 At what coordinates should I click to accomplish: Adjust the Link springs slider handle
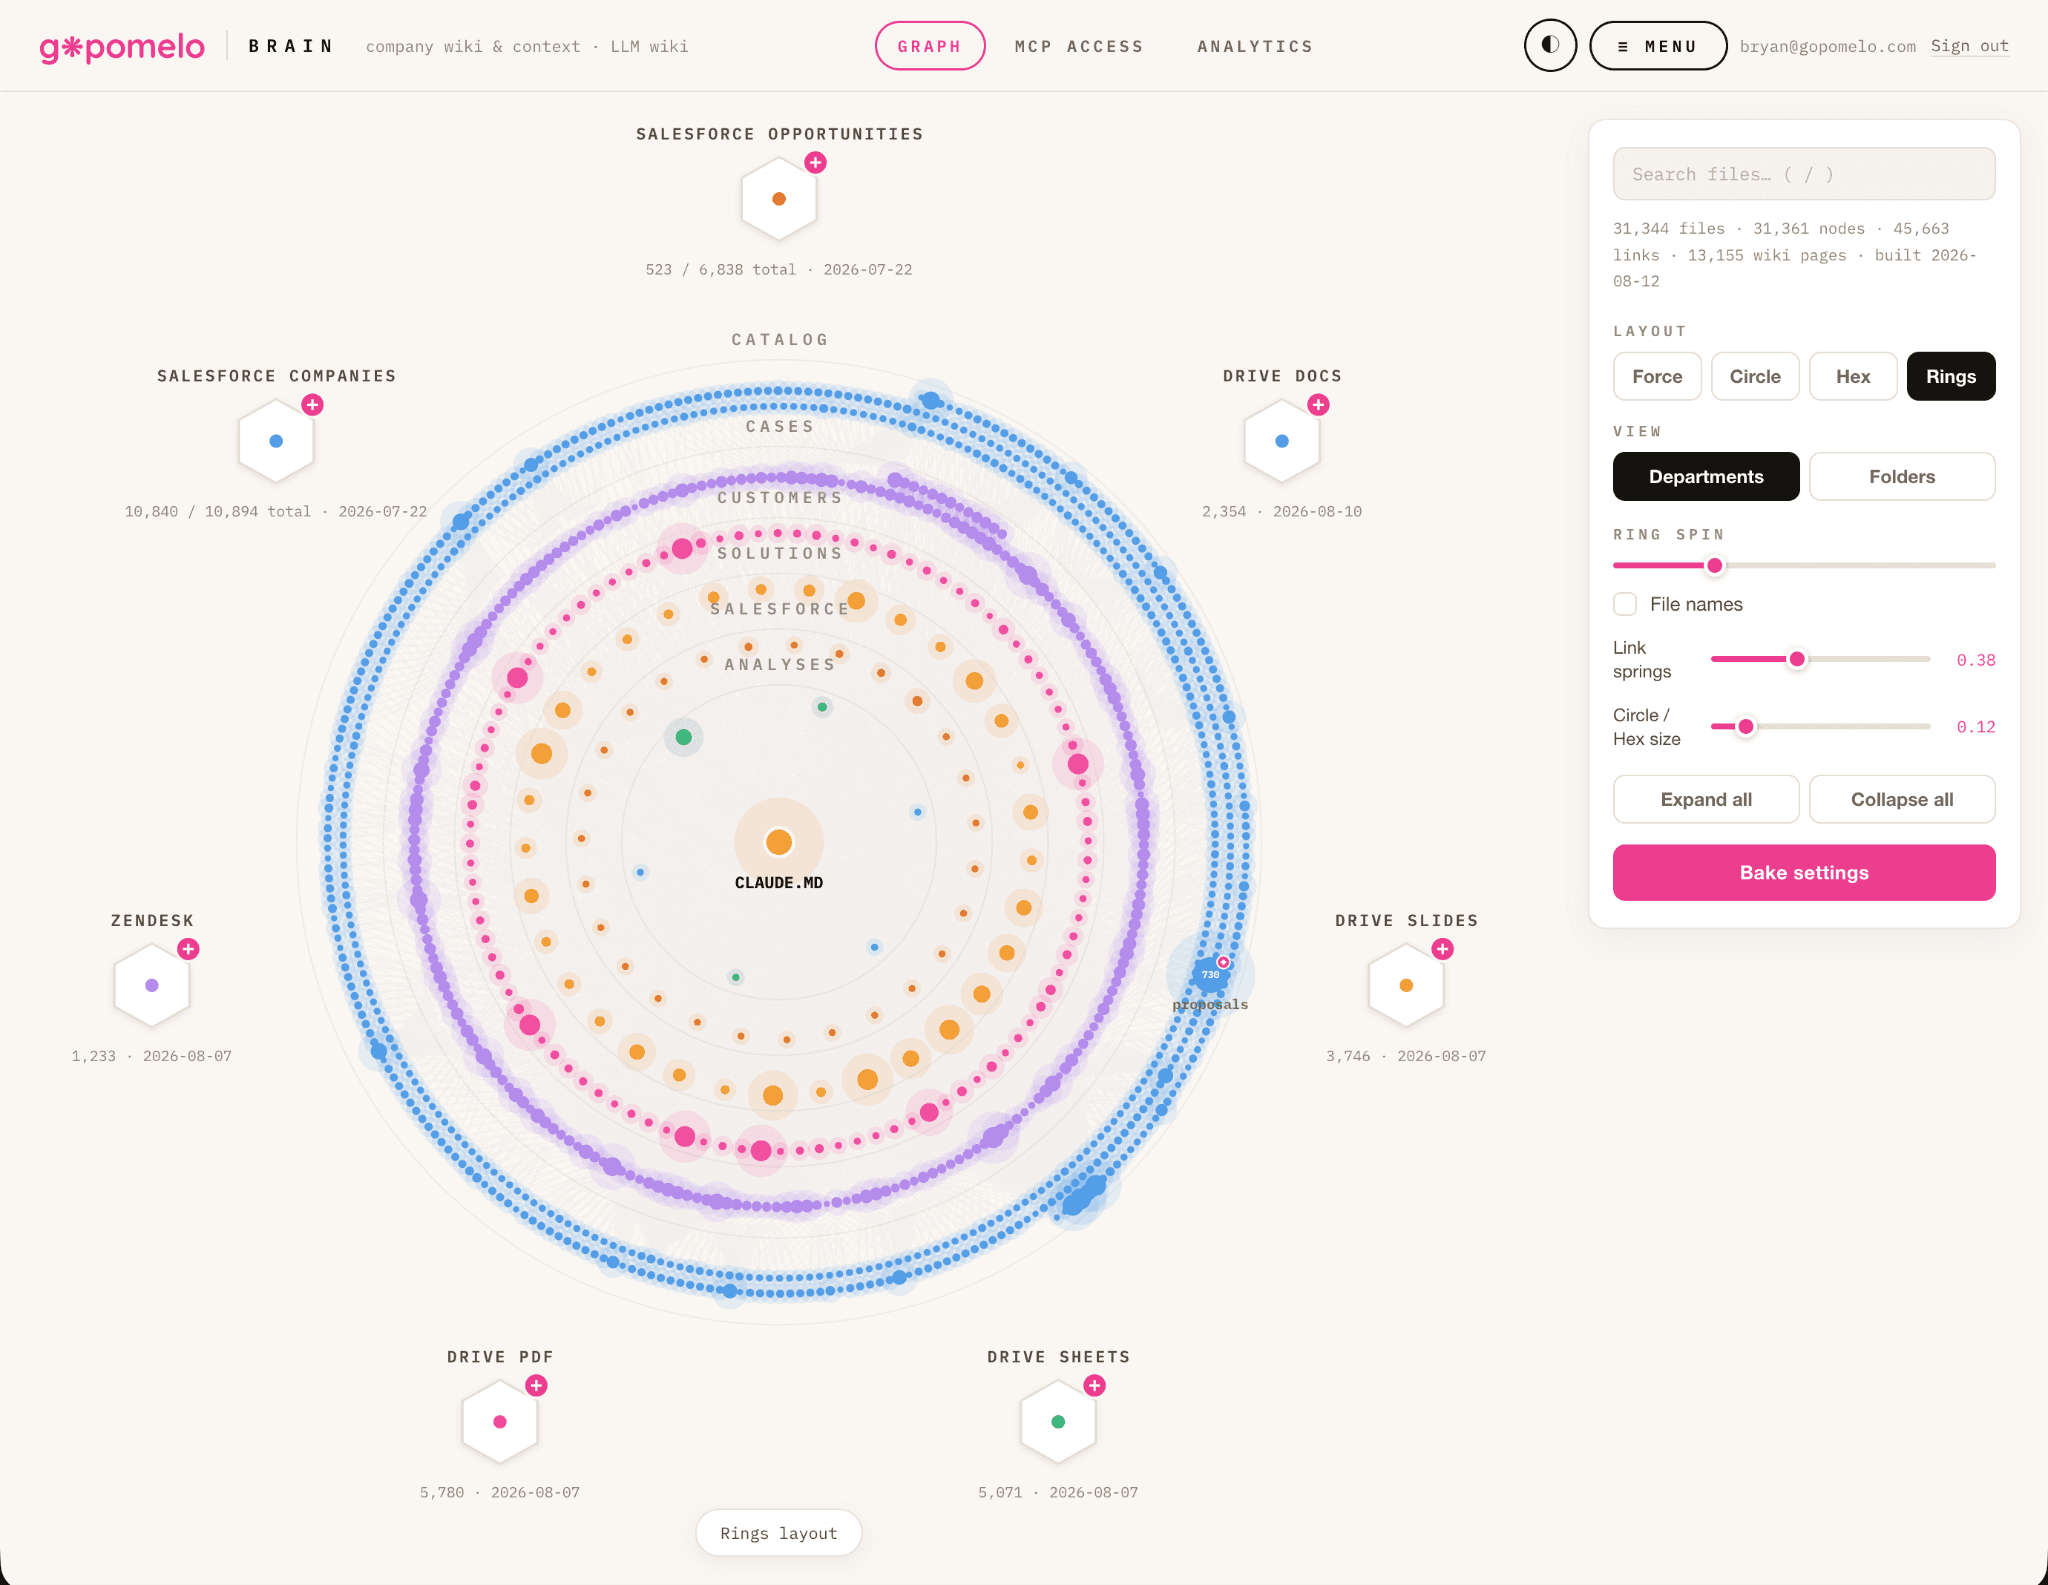tap(1797, 659)
